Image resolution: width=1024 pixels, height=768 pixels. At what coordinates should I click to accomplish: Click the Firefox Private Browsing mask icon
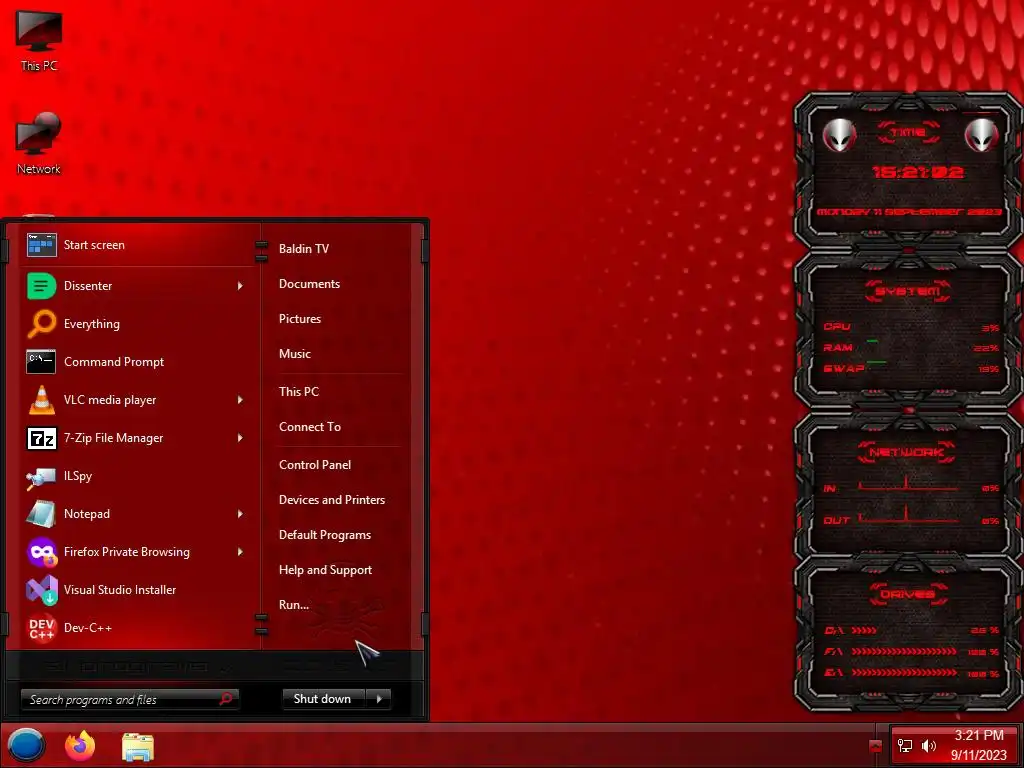(x=42, y=552)
